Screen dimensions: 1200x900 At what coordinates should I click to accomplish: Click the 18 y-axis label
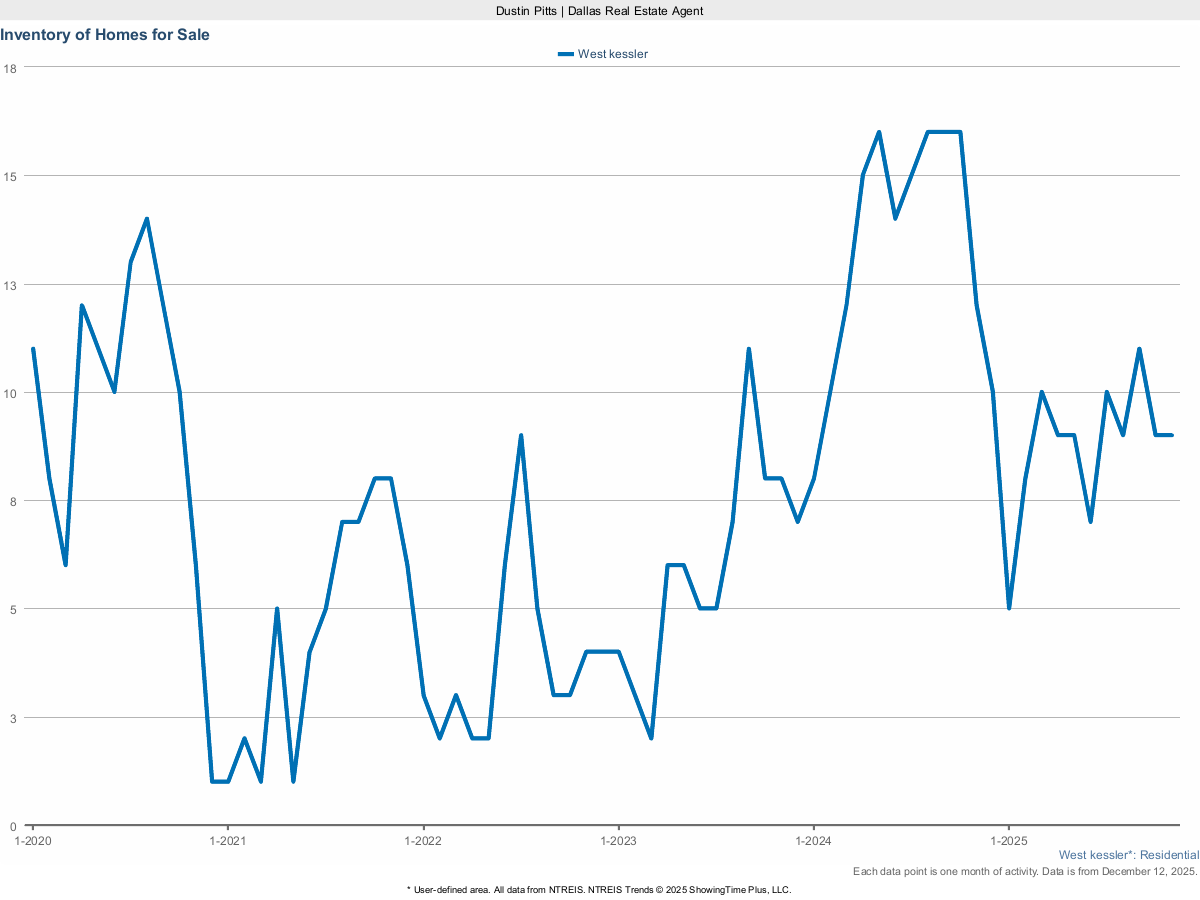click(x=10, y=68)
